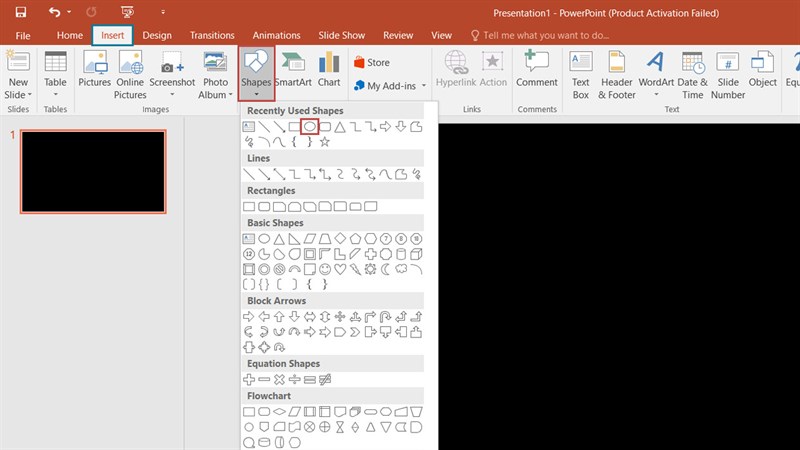Insert Pictures from the ribbon
The image size is (800, 450).
94,69
